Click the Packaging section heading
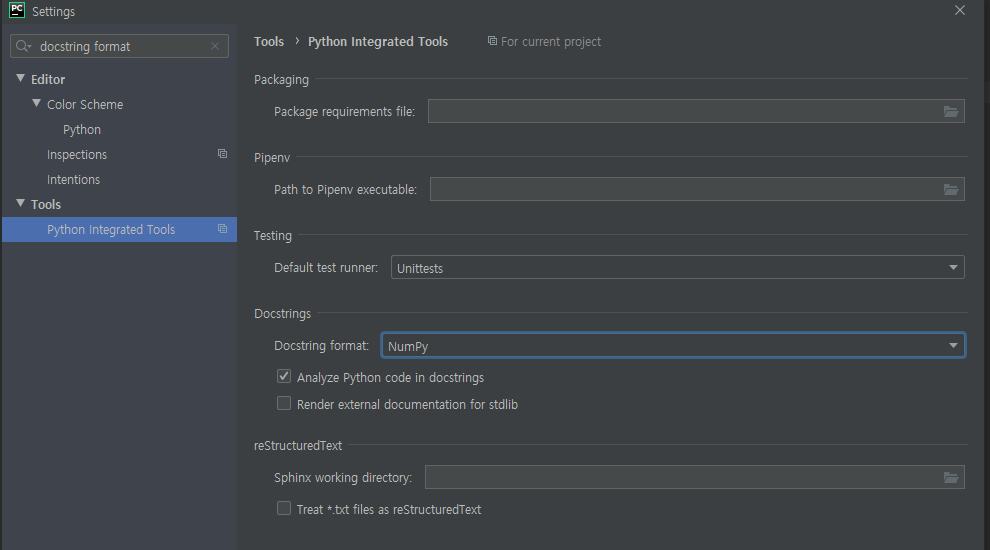The width and height of the screenshot is (990, 550). point(281,80)
